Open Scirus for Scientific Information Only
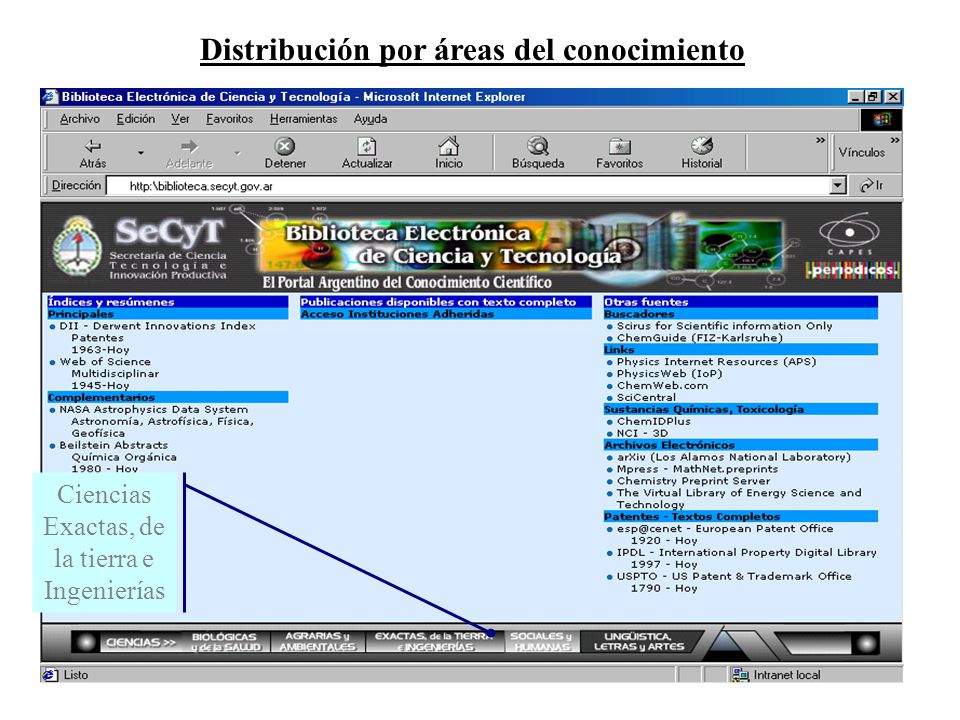 pyautogui.click(x=724, y=326)
